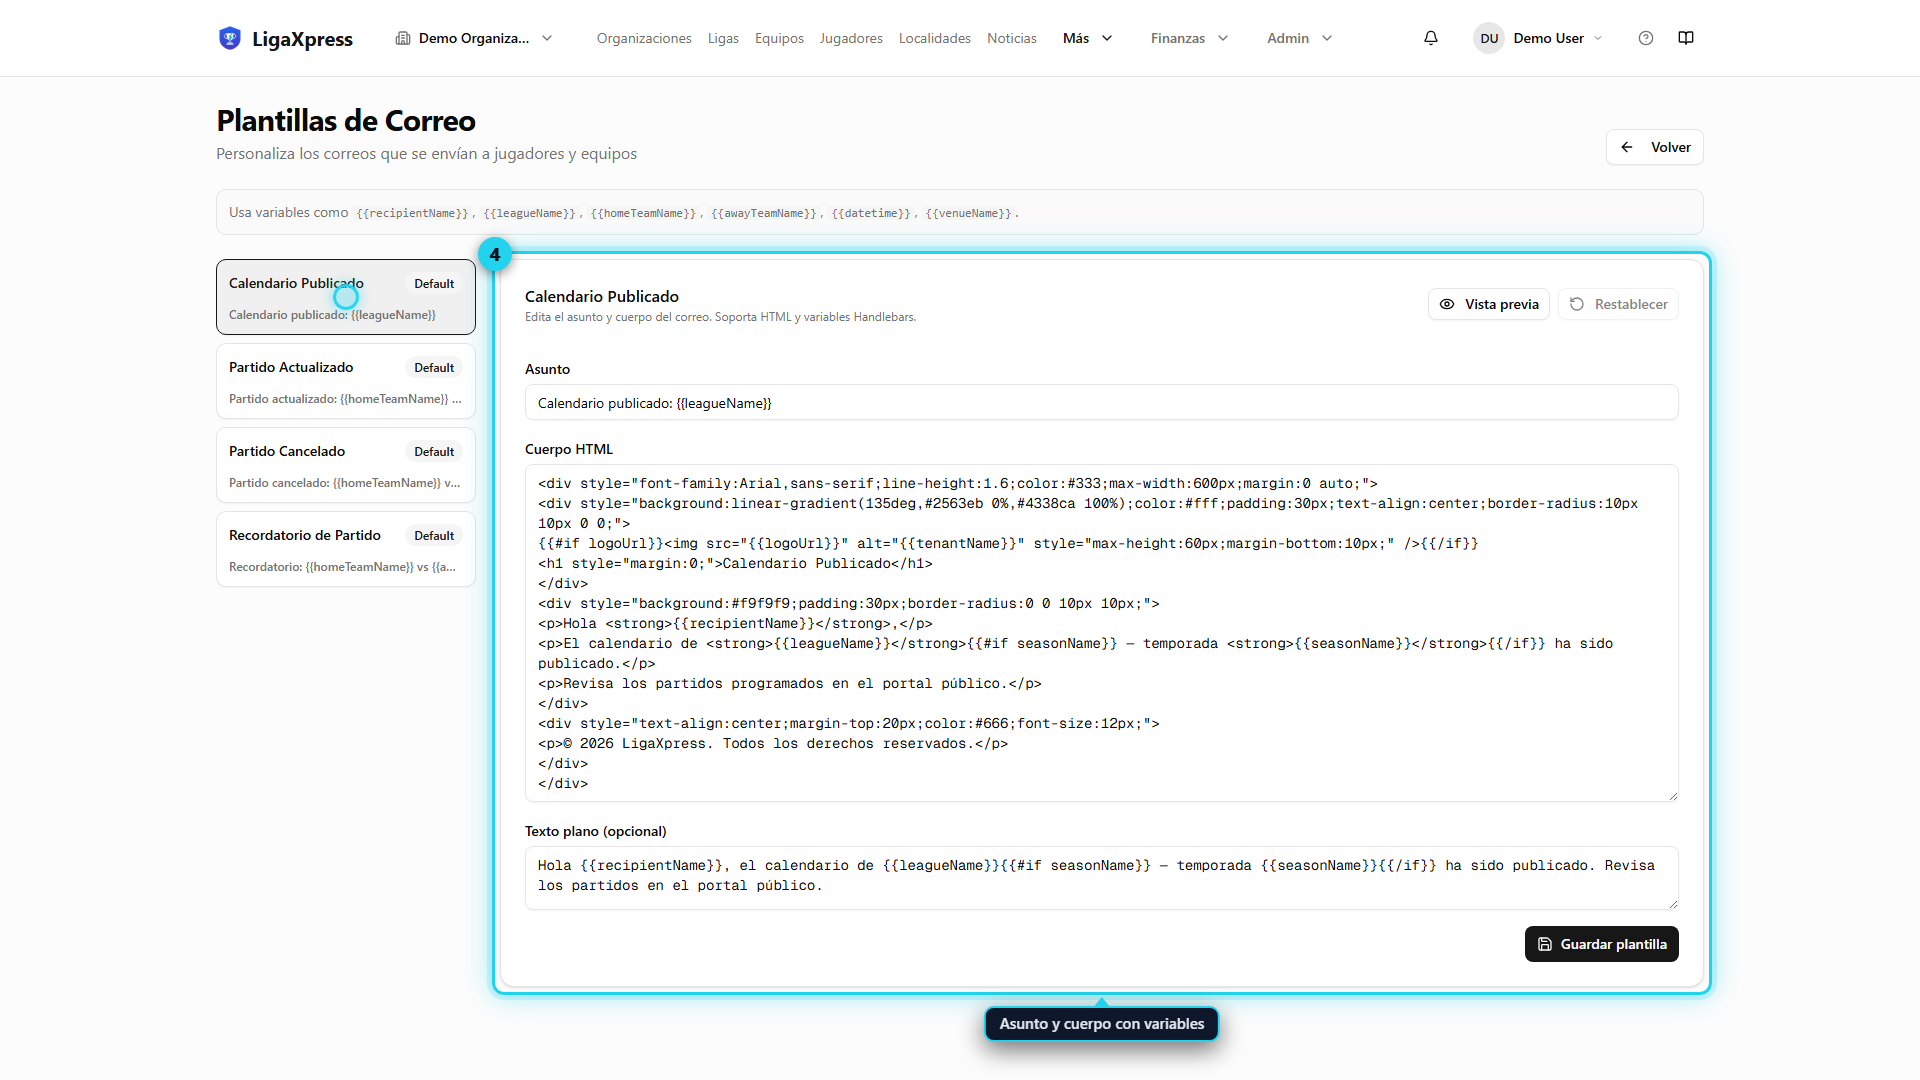Viewport: 1920px width, 1080px height.
Task: Click the Guardar plantilla button
Action: pos(1601,944)
